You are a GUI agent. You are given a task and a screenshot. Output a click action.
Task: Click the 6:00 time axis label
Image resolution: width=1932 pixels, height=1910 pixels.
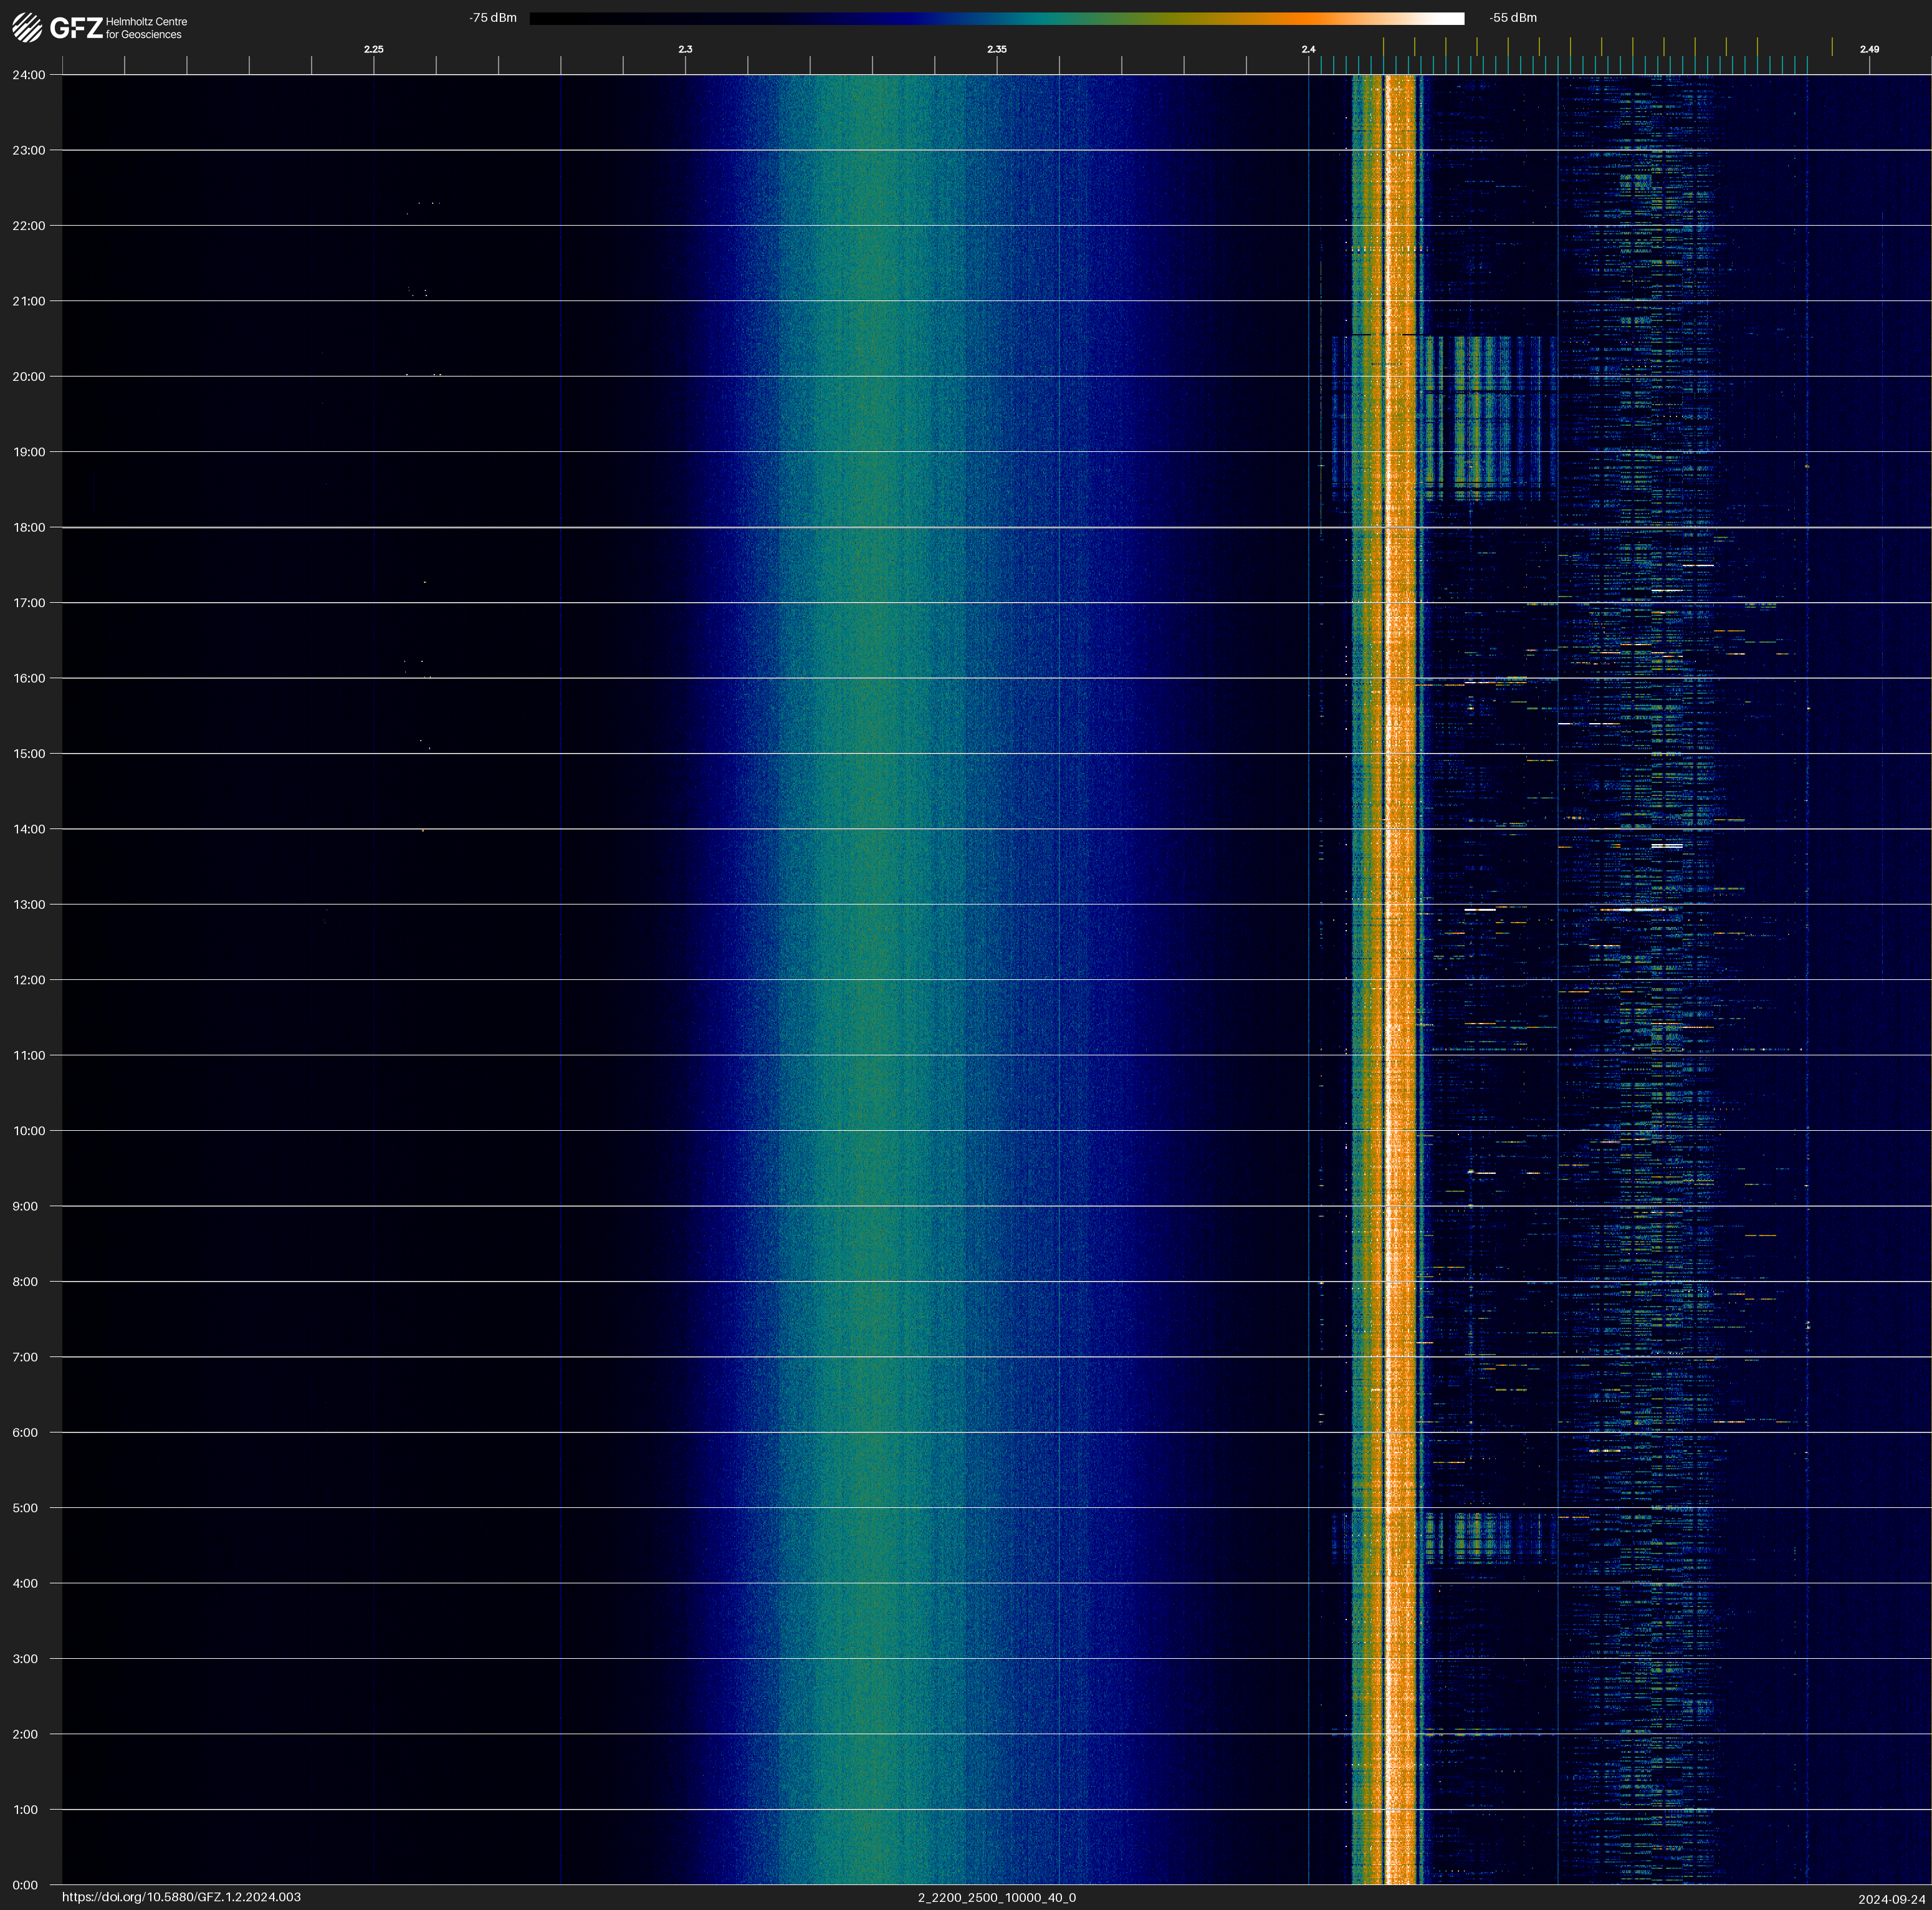click(25, 1432)
